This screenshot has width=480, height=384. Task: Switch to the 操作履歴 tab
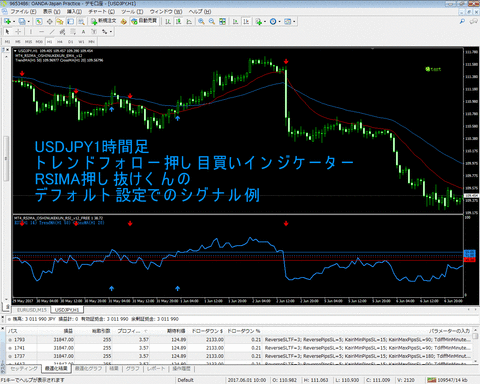click(181, 369)
